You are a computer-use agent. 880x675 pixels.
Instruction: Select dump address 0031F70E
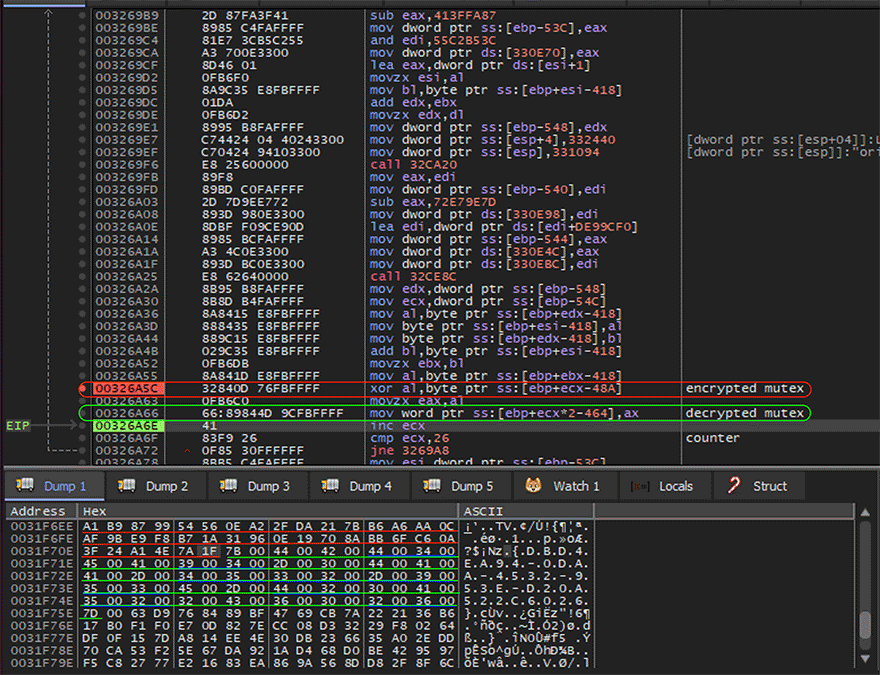tap(42, 551)
